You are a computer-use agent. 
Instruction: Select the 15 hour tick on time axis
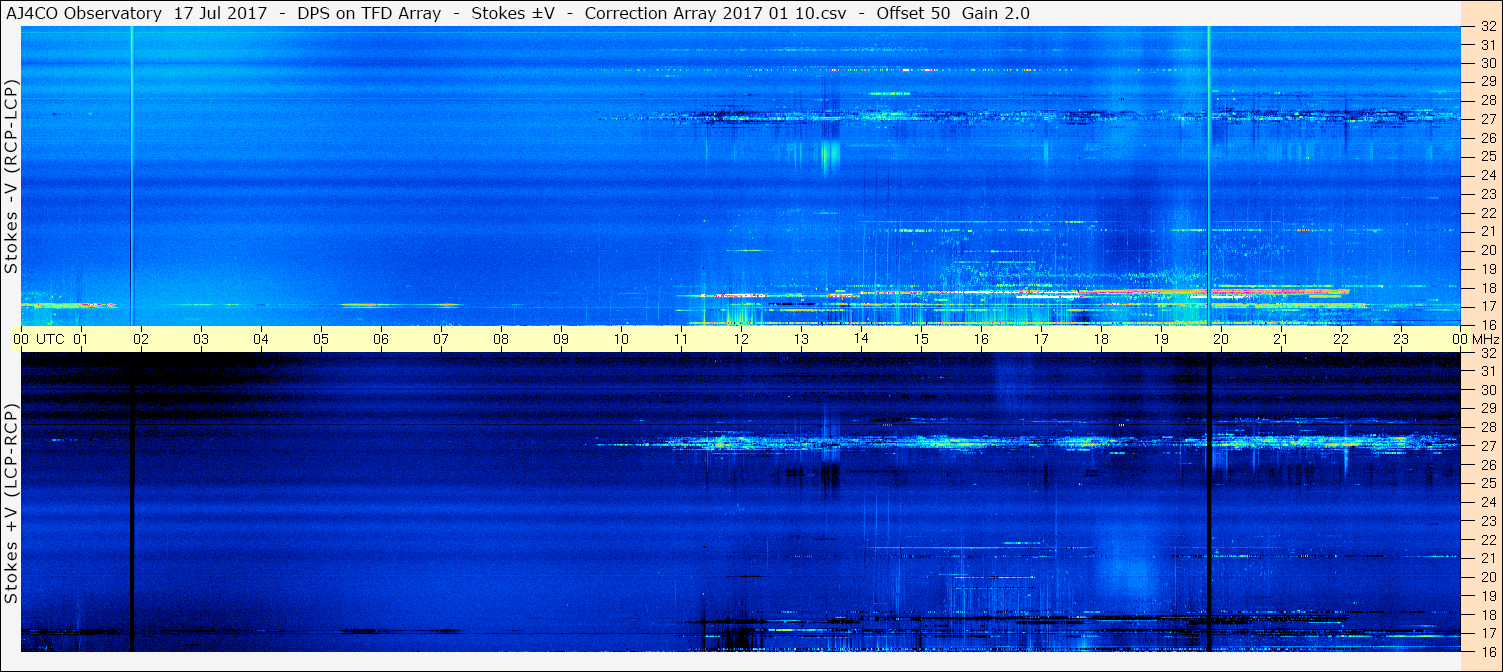pyautogui.click(x=921, y=339)
